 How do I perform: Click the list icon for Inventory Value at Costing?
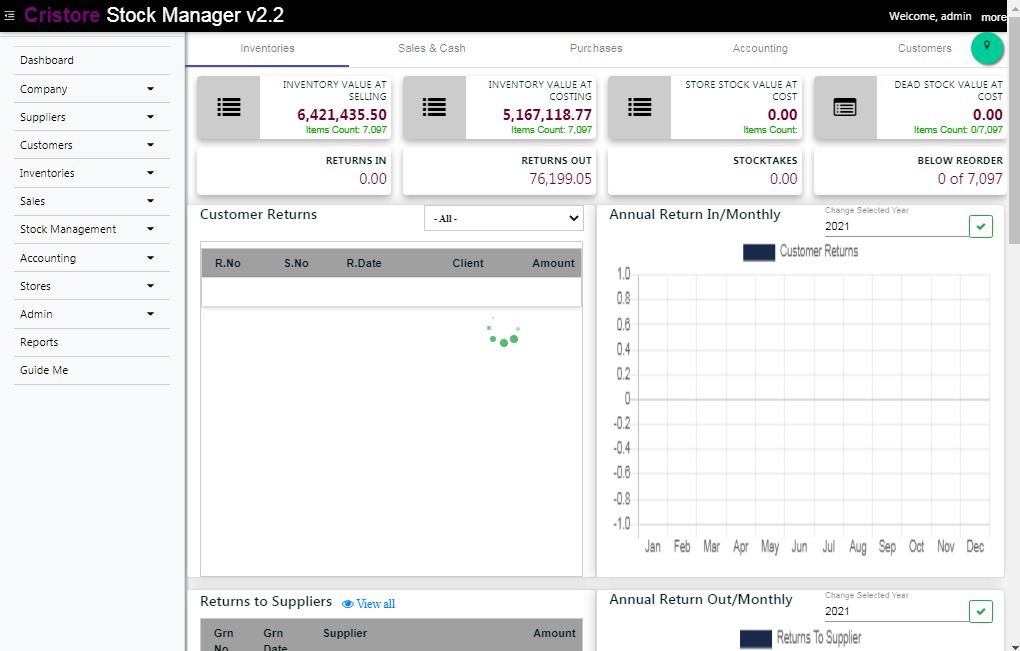point(434,107)
